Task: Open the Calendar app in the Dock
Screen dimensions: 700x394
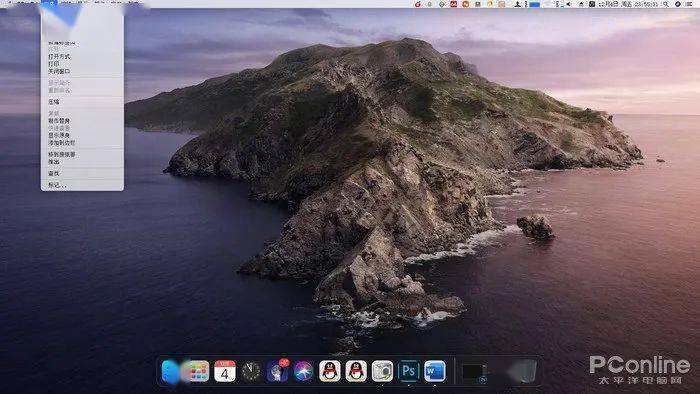Action: coord(225,371)
